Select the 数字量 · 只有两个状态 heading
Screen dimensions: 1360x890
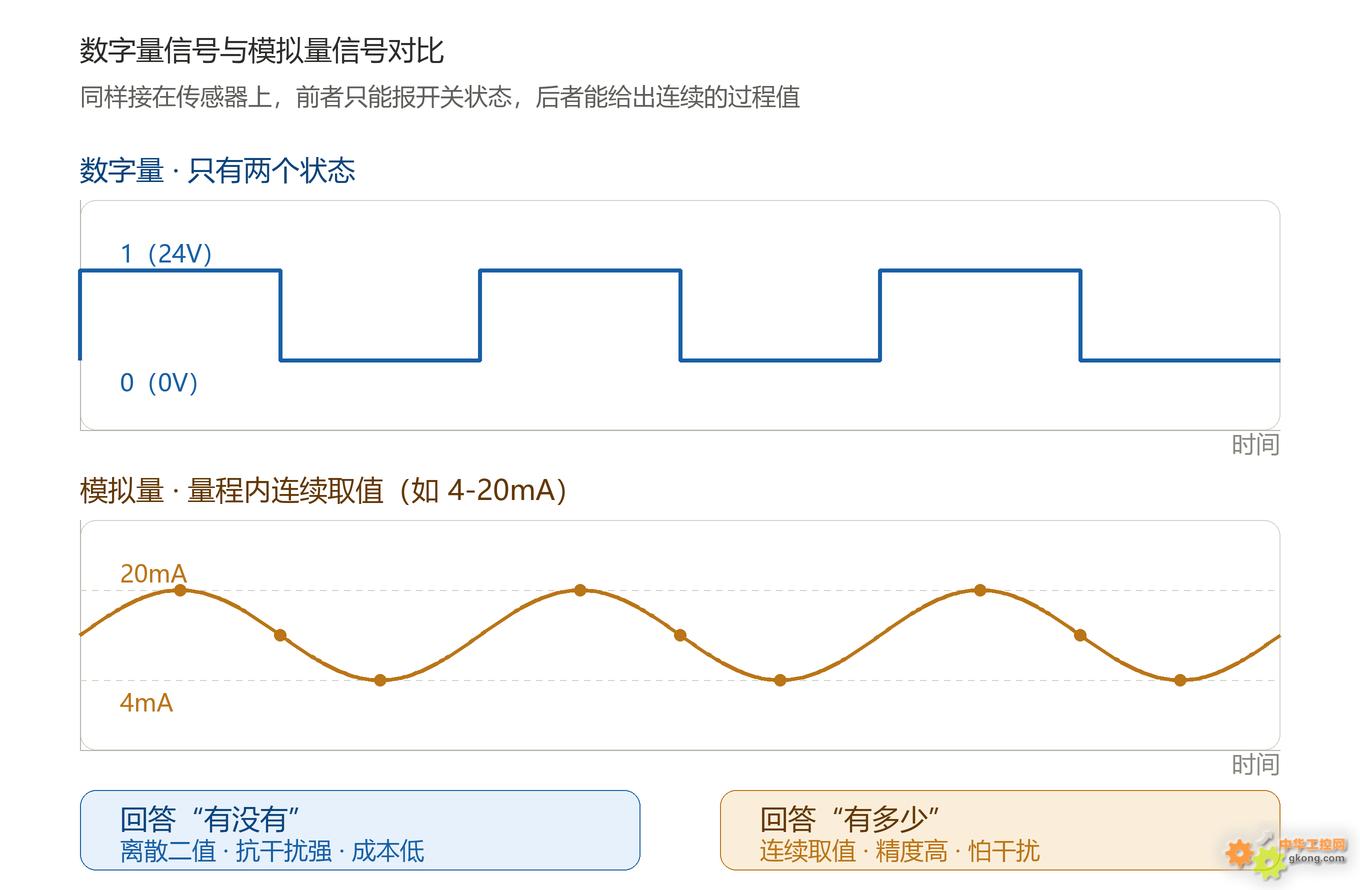217,170
